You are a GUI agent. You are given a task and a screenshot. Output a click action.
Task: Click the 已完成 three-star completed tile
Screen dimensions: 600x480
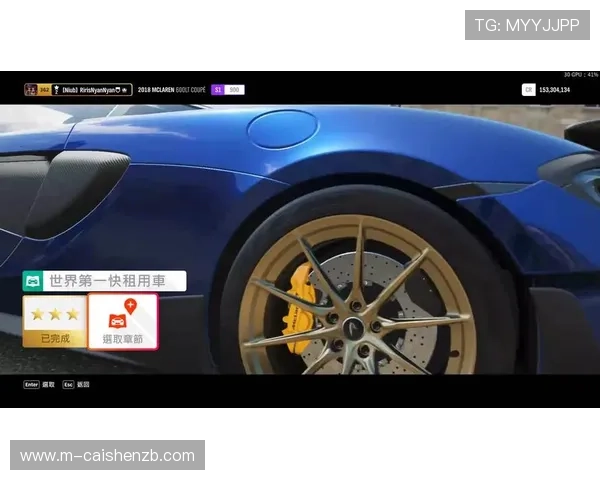point(55,322)
